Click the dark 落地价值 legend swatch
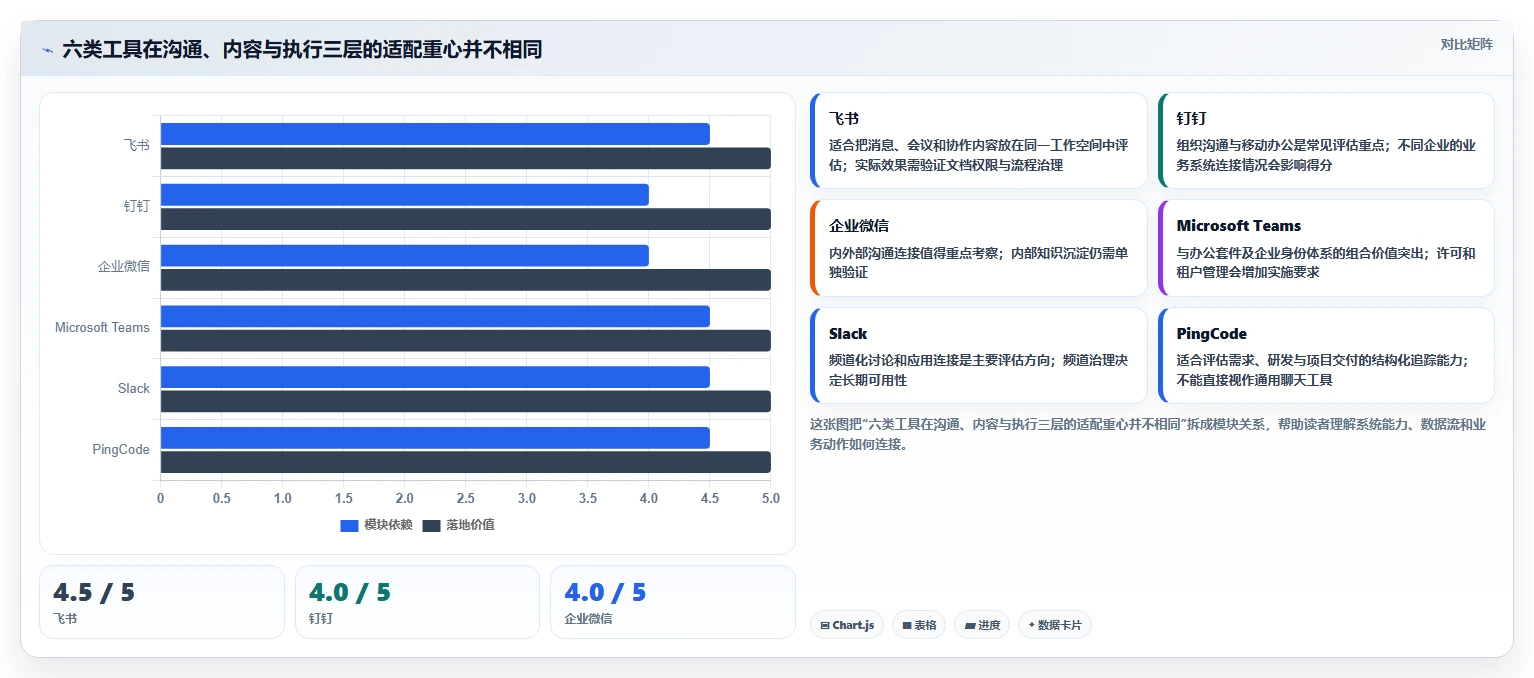This screenshot has width=1534, height=678. click(x=431, y=525)
